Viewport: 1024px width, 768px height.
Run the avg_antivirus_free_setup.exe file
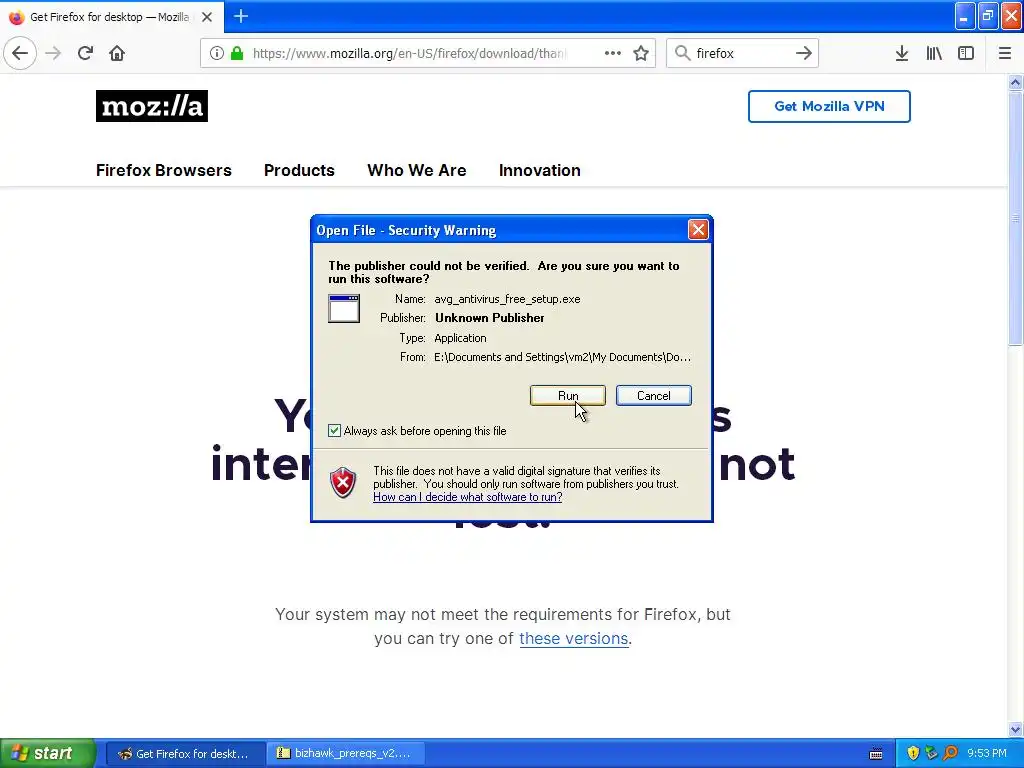tap(568, 395)
